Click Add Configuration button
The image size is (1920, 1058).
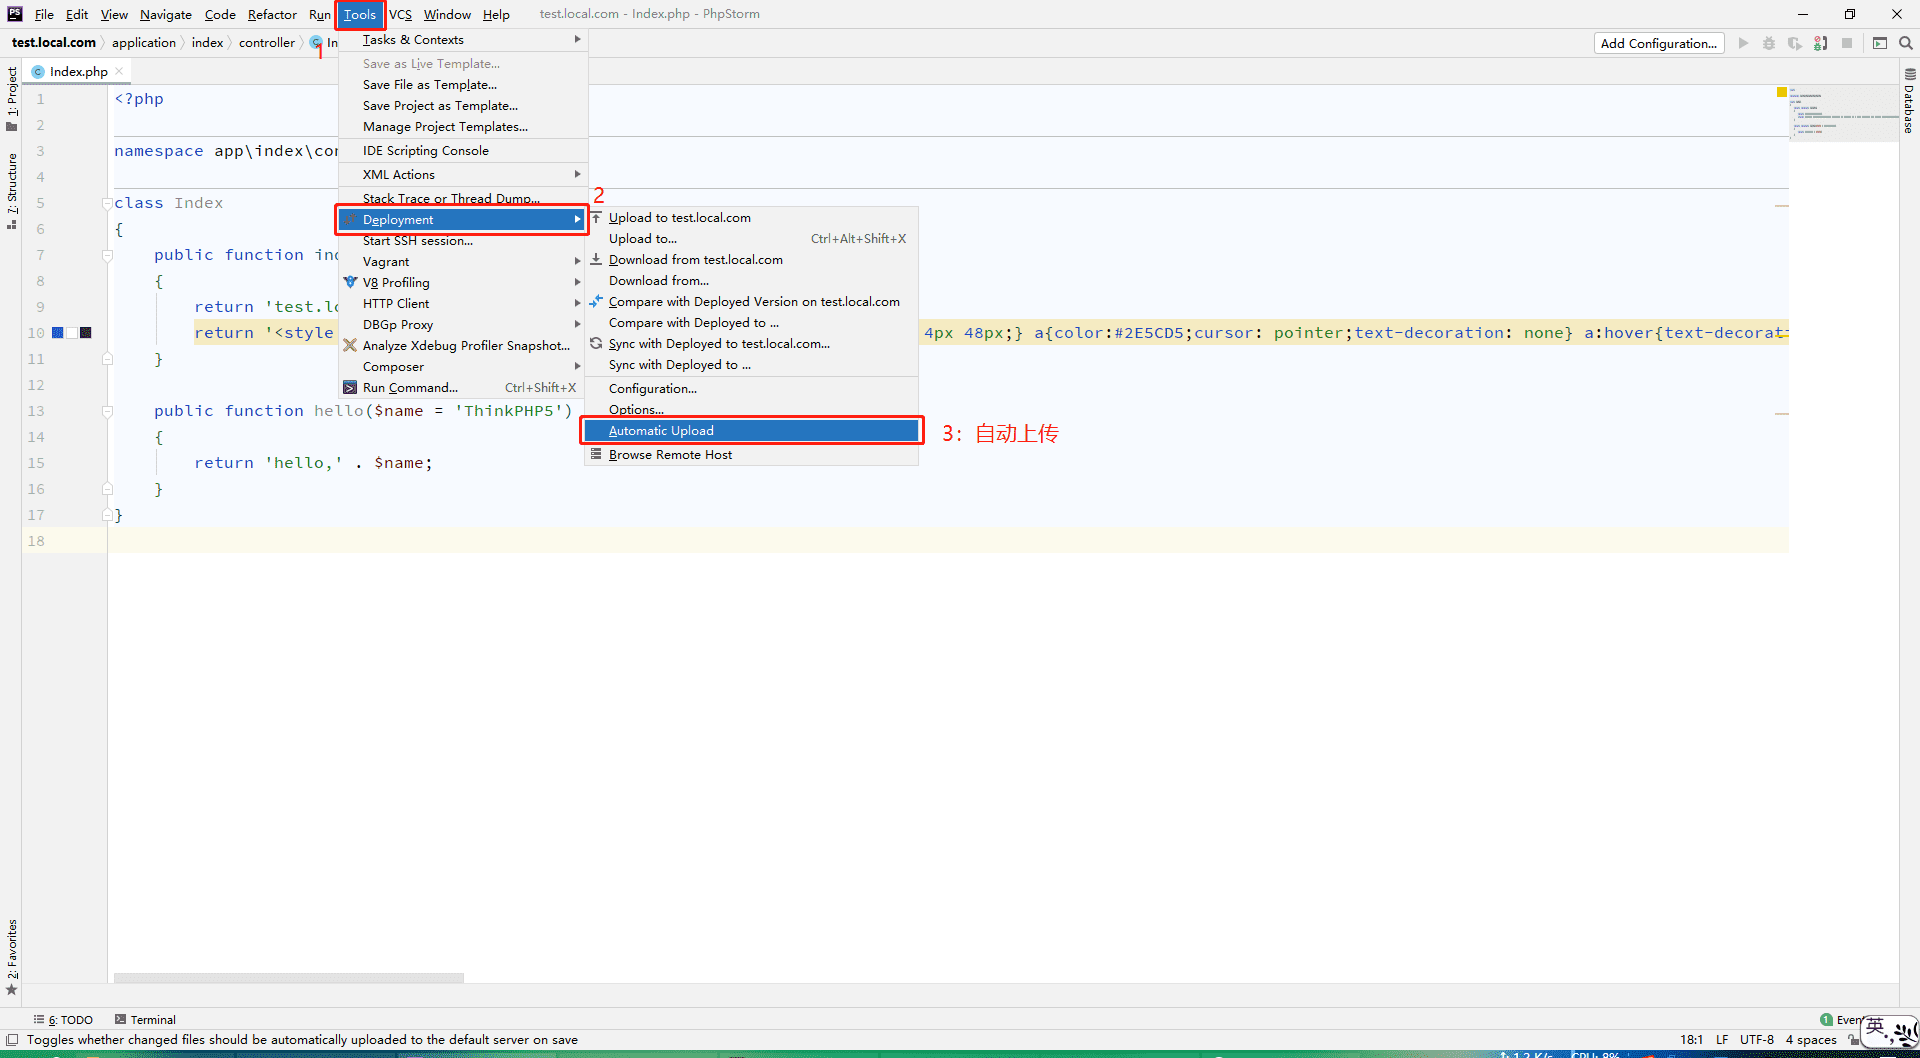coord(1658,43)
